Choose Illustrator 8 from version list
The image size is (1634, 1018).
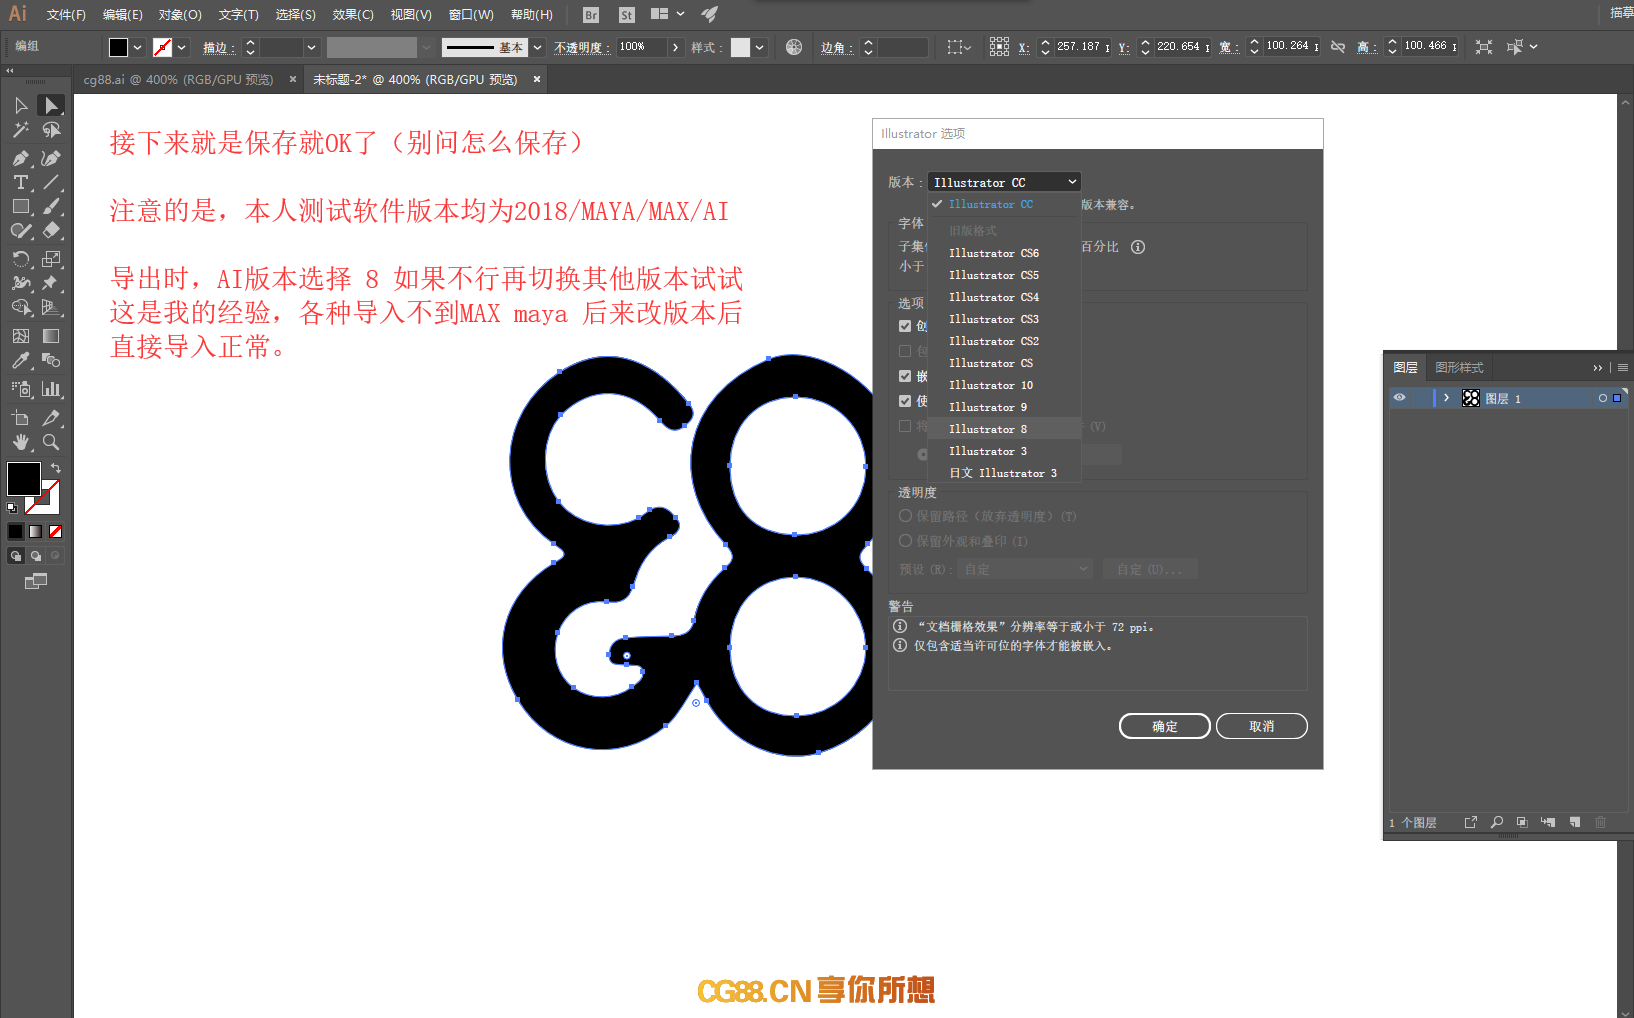click(1004, 429)
